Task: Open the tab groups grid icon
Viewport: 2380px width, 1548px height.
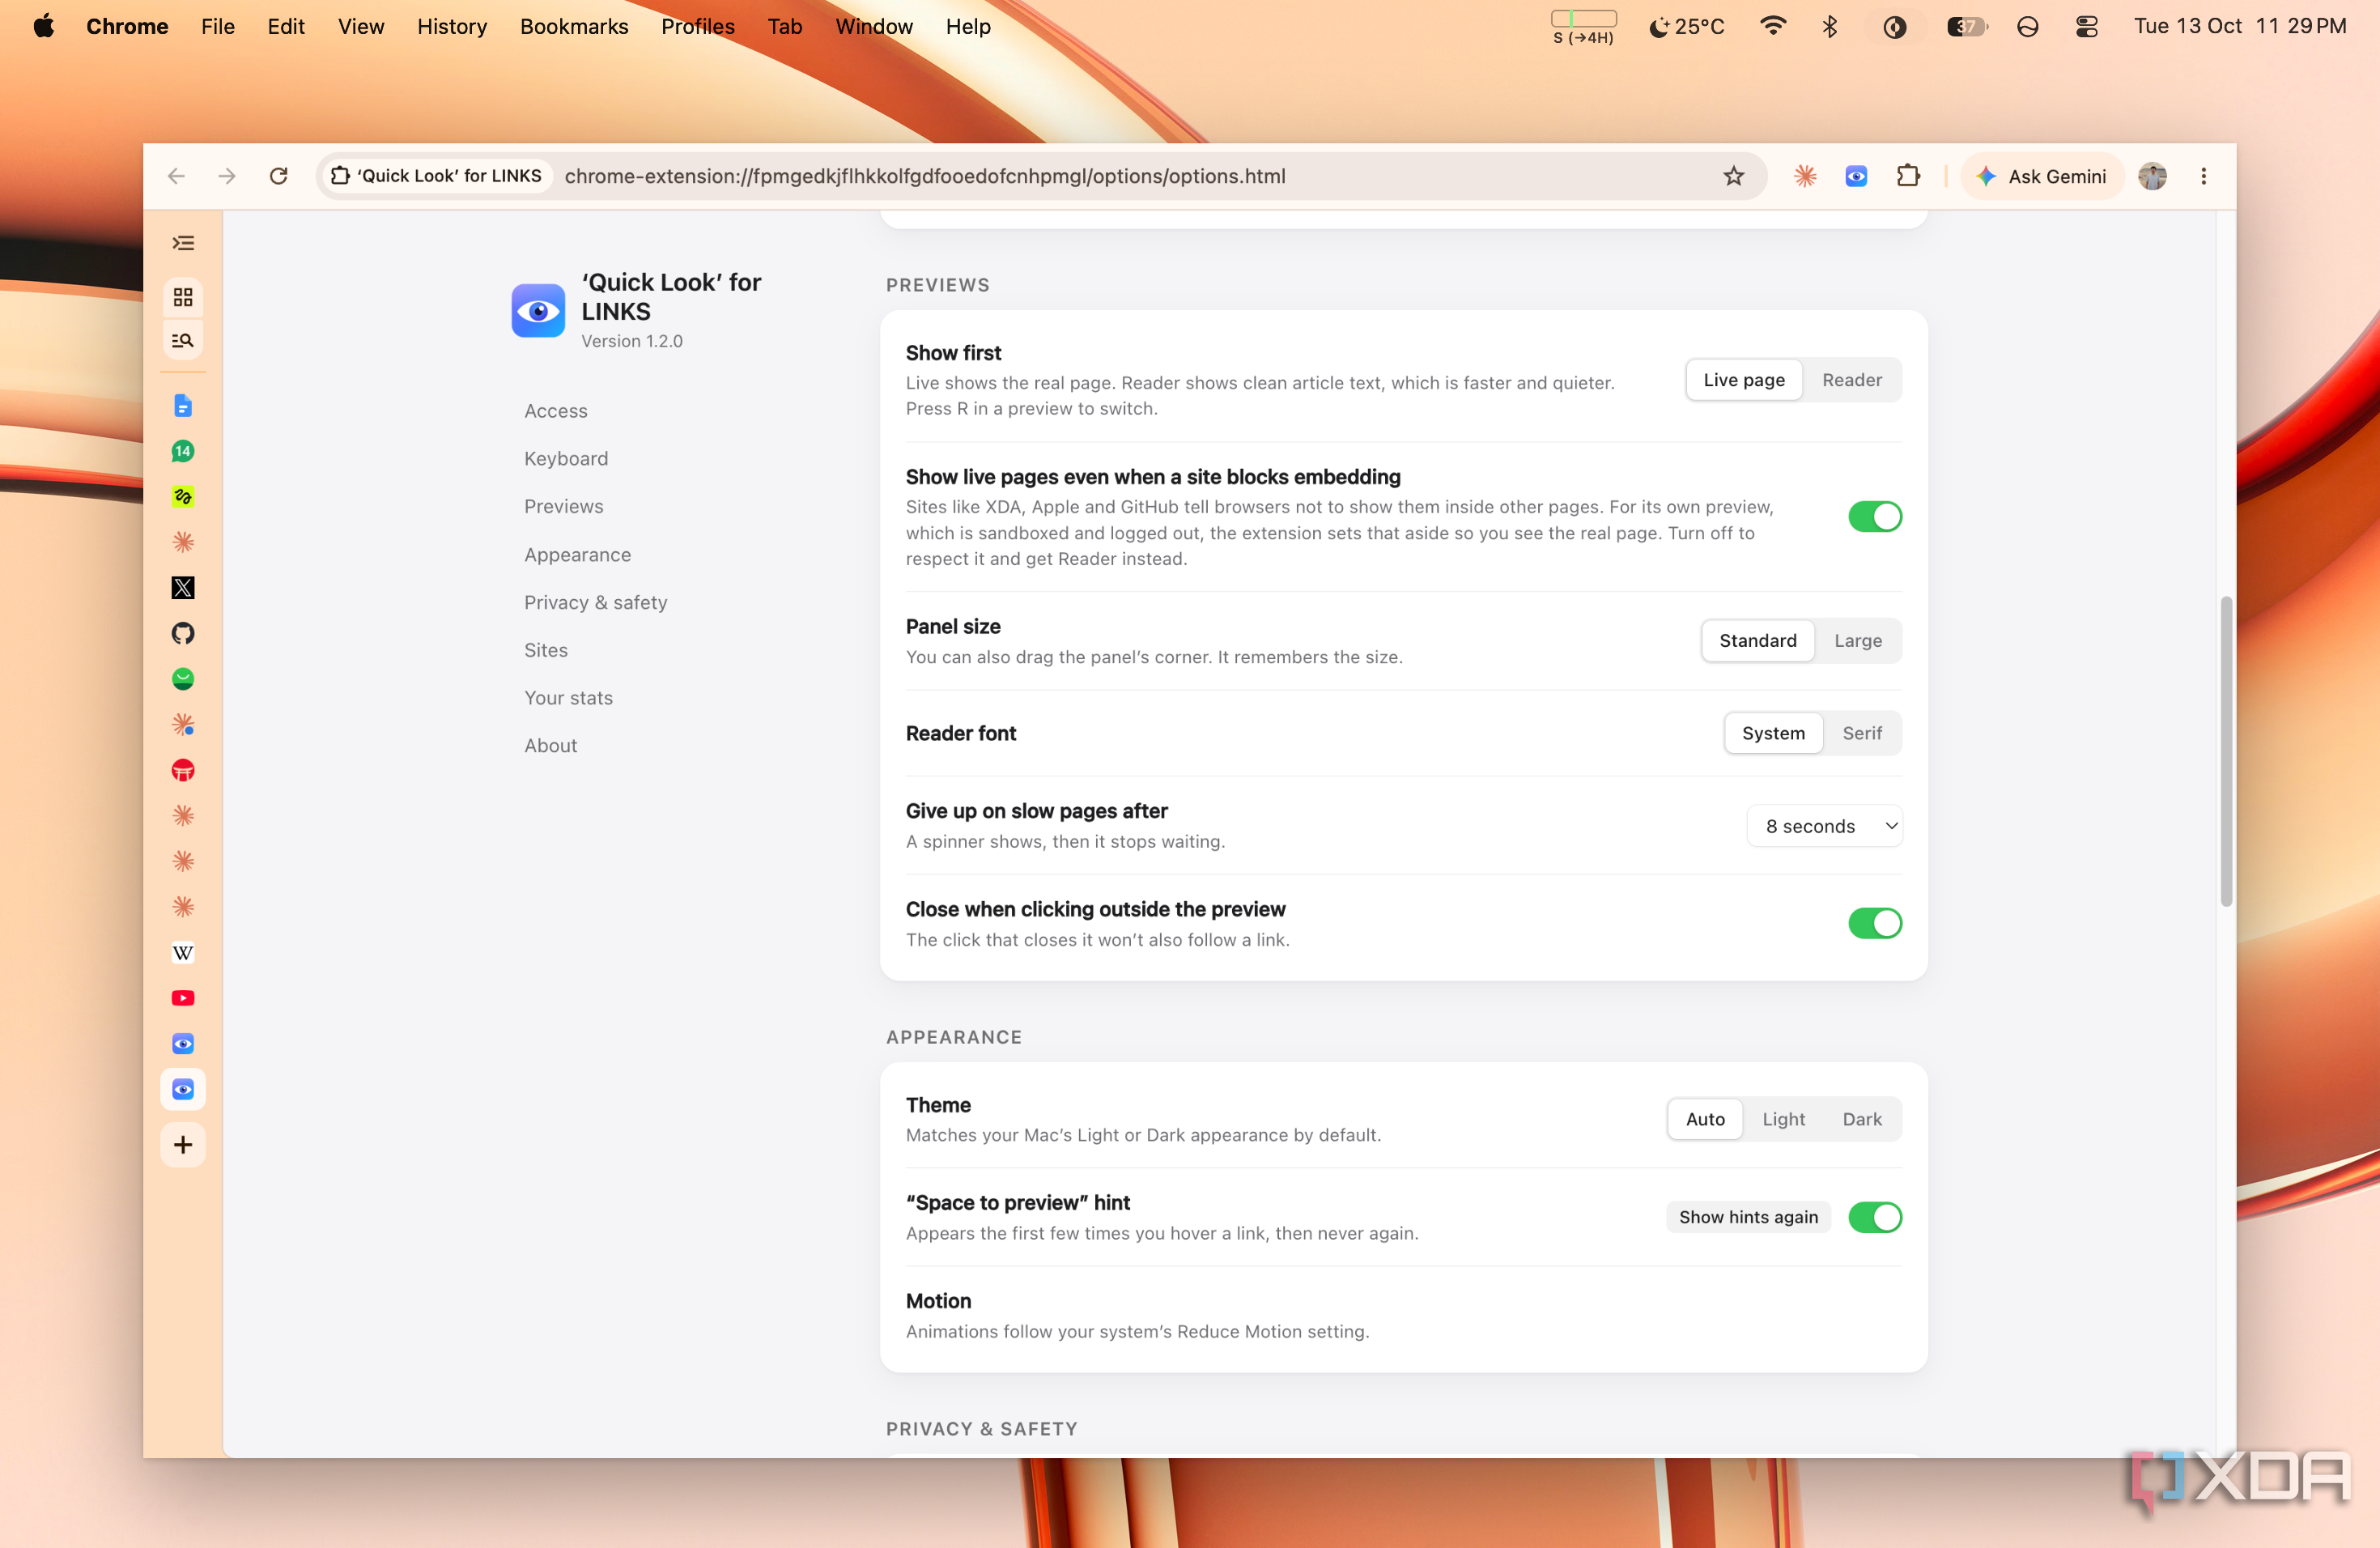Action: coord(183,297)
